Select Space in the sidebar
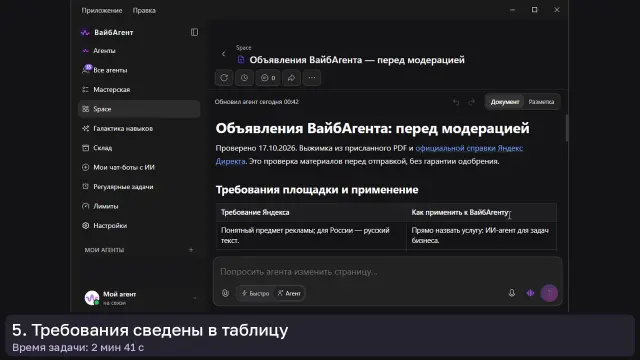 coord(139,109)
